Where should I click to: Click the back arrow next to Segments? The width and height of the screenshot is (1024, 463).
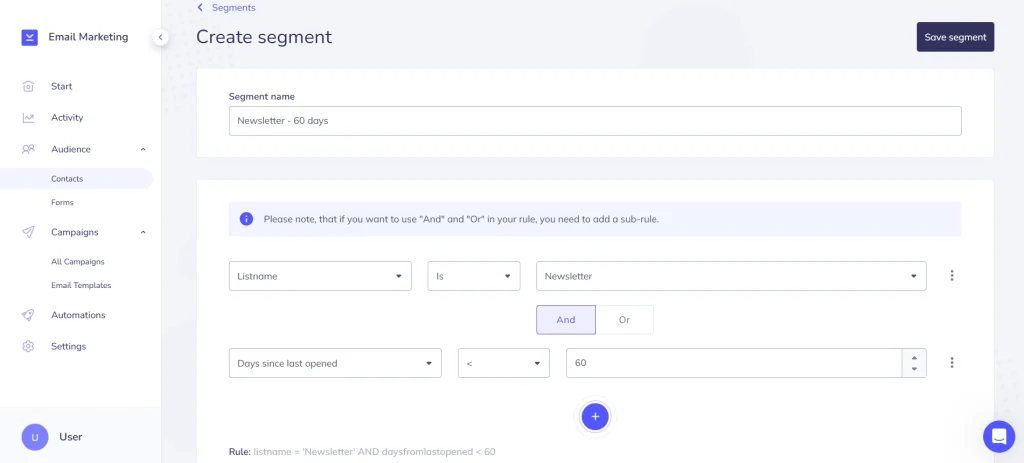pos(200,8)
